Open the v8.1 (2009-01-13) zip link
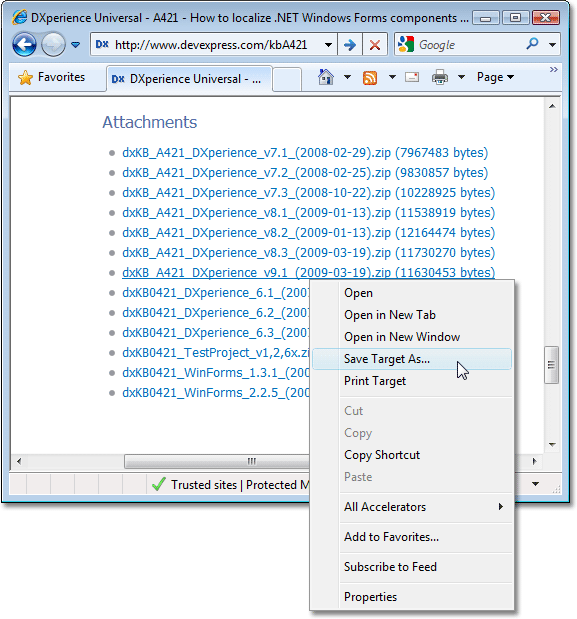577x619 pixels. [308, 213]
